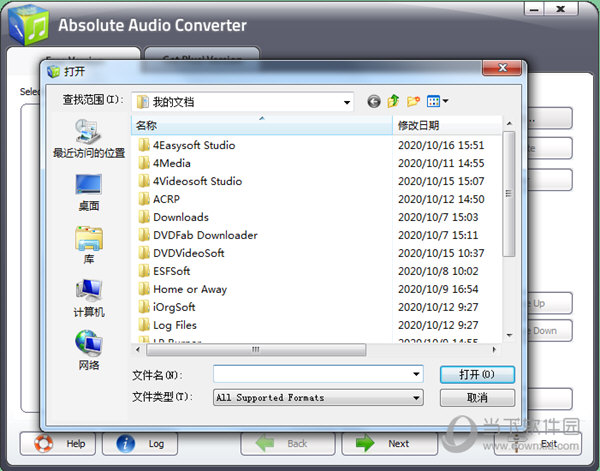The height and width of the screenshot is (471, 600).
Task: Click the 打开(O) open button
Action: point(477,374)
